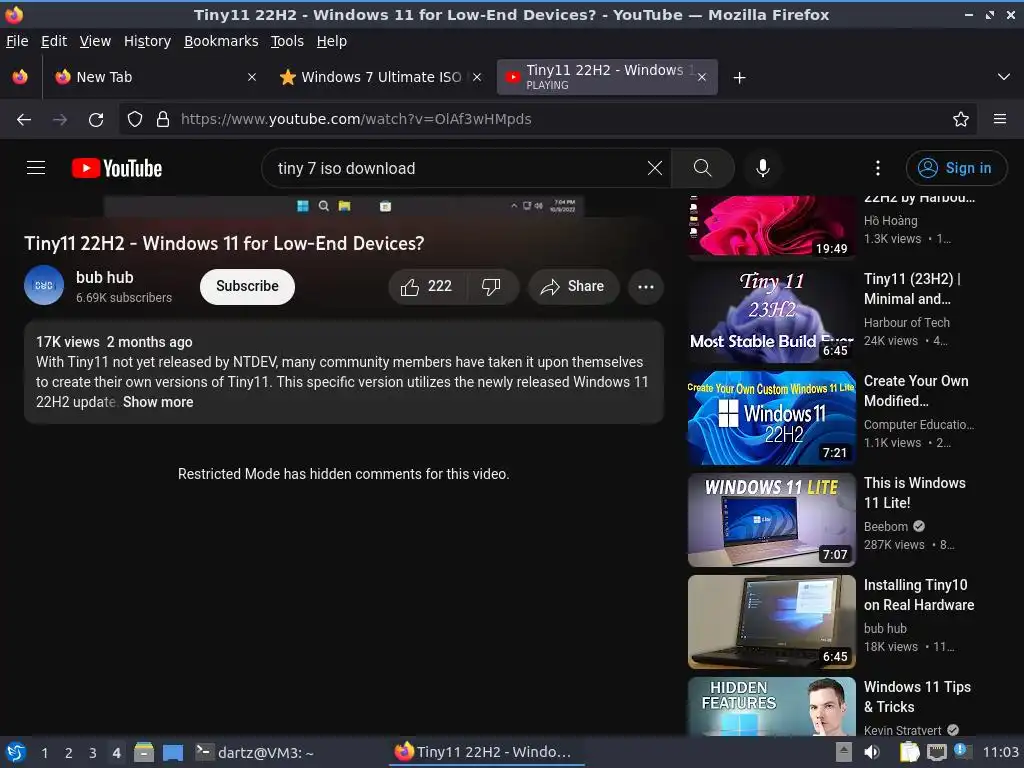
Task: Switch to the New Tab tab
Action: point(155,77)
